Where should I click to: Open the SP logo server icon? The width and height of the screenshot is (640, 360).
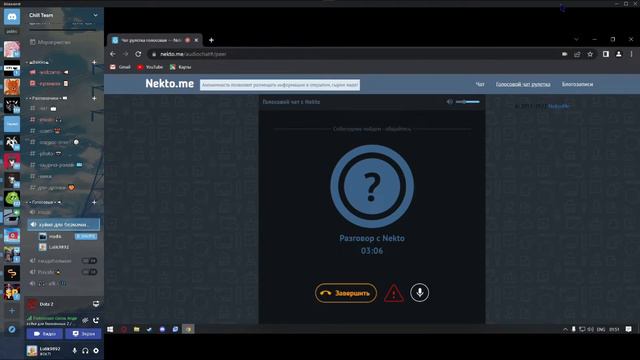(12, 292)
